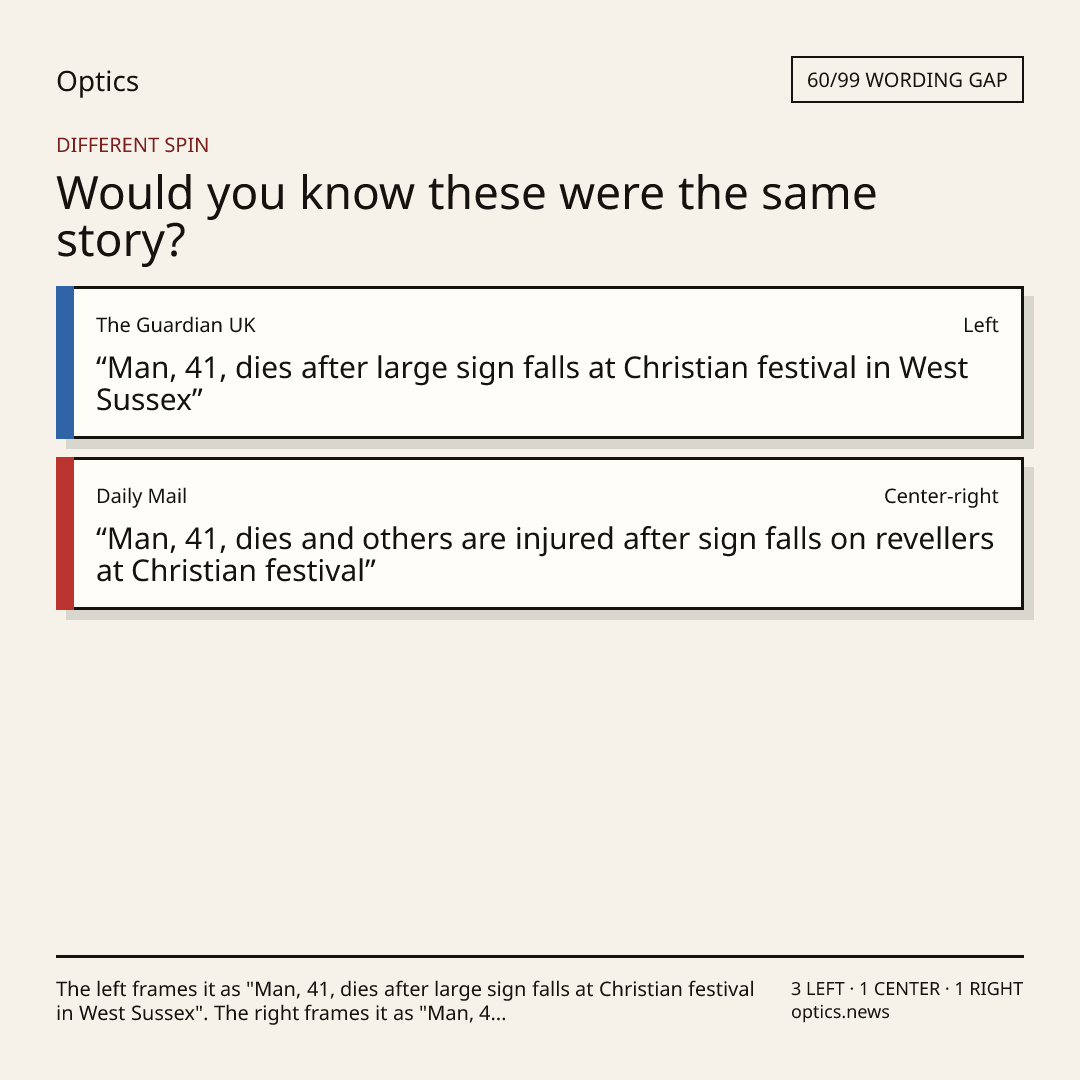Click the 1 CENTER coverage count
This screenshot has height=1080, width=1080.
point(899,989)
